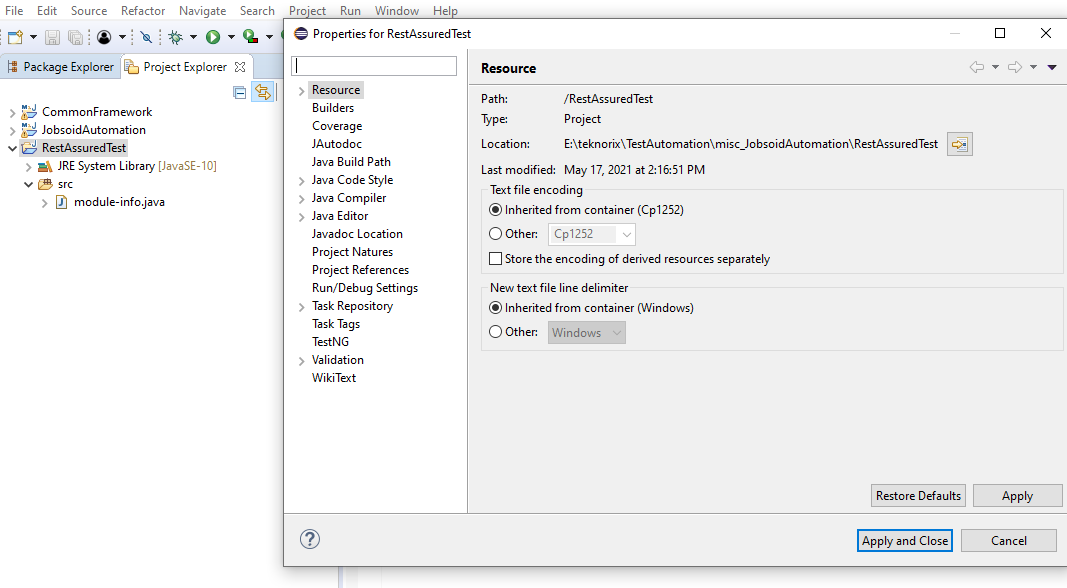Open the Cp1252 encoding dropdown
The width and height of the screenshot is (1067, 588).
[591, 234]
